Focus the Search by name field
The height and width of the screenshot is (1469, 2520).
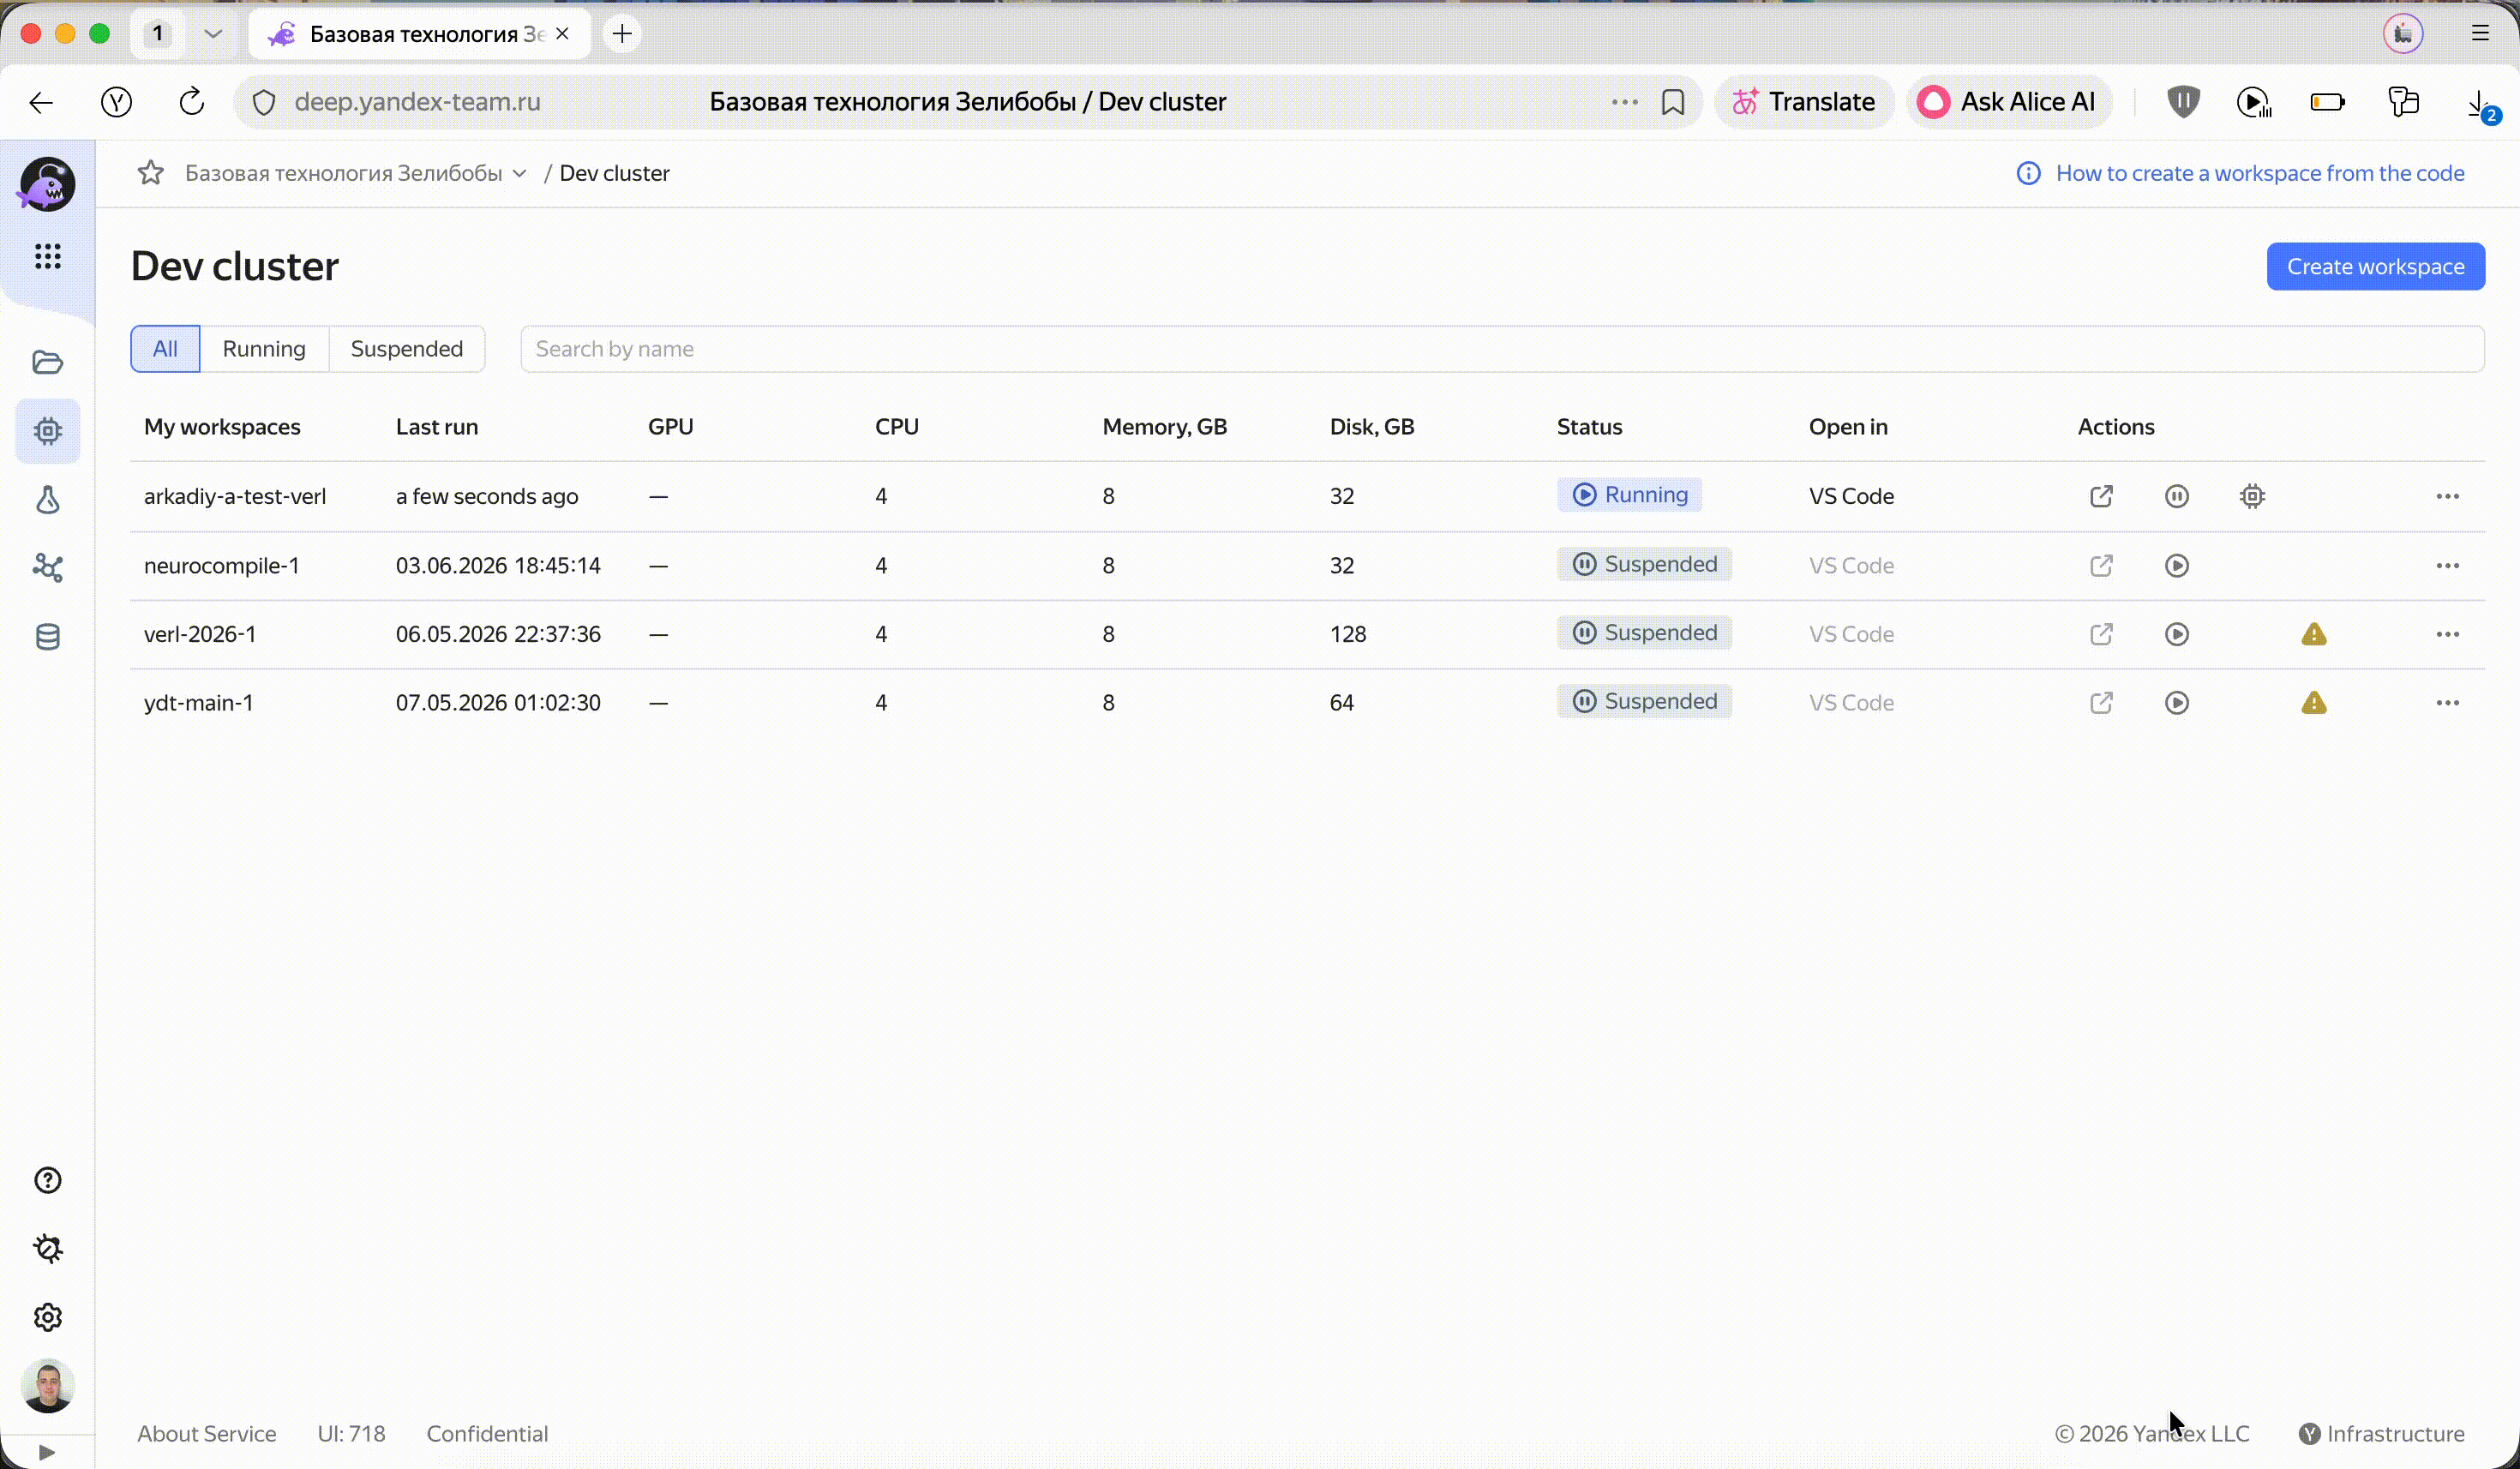pos(1502,349)
